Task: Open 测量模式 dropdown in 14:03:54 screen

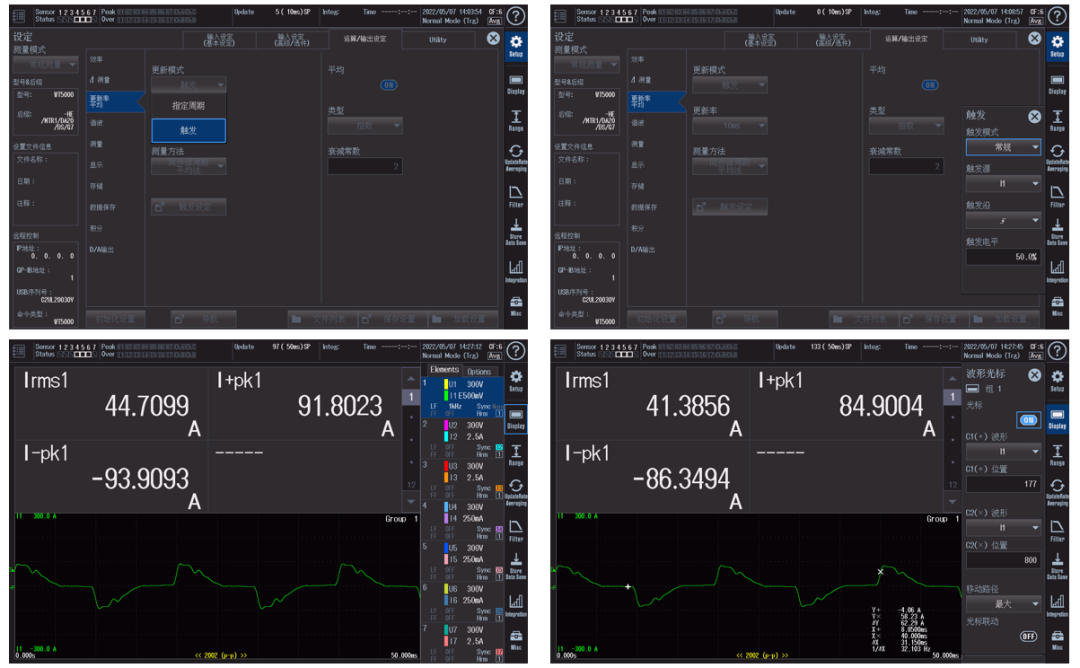Action: (45, 65)
